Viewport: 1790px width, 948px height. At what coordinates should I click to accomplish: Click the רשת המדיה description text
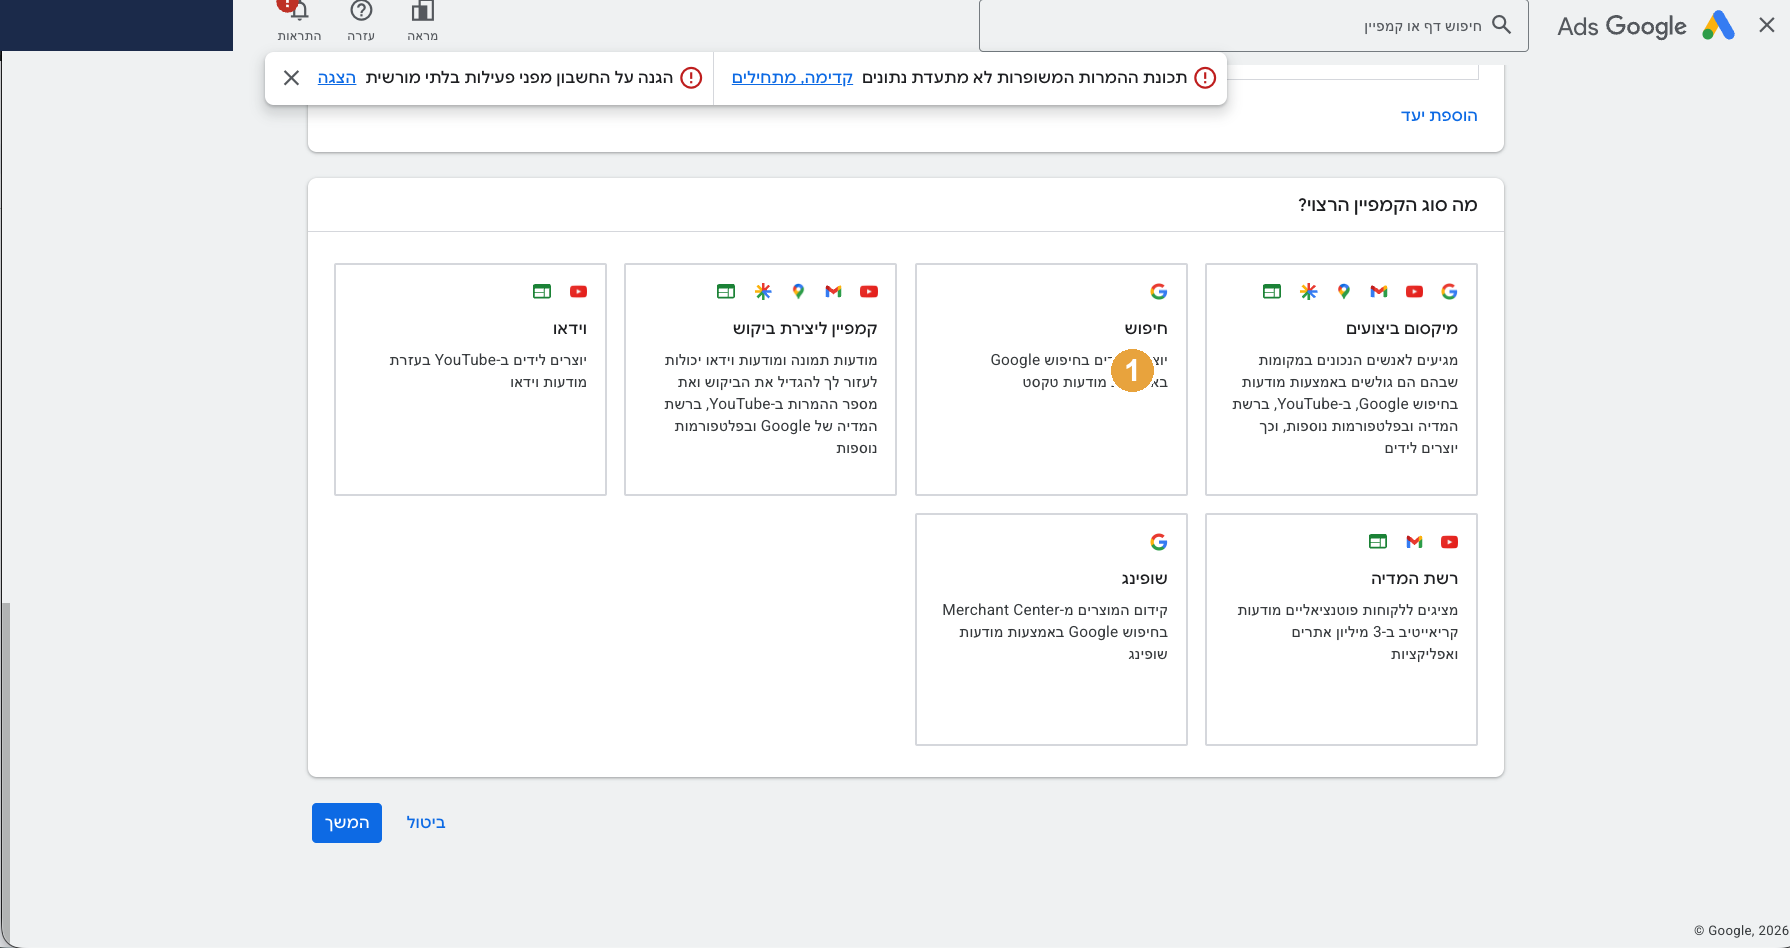[x=1348, y=632]
